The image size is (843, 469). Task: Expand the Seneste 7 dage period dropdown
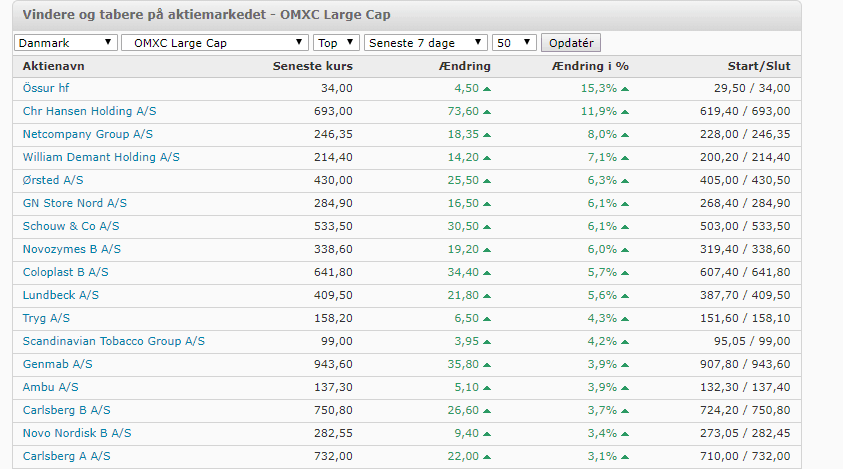point(426,43)
